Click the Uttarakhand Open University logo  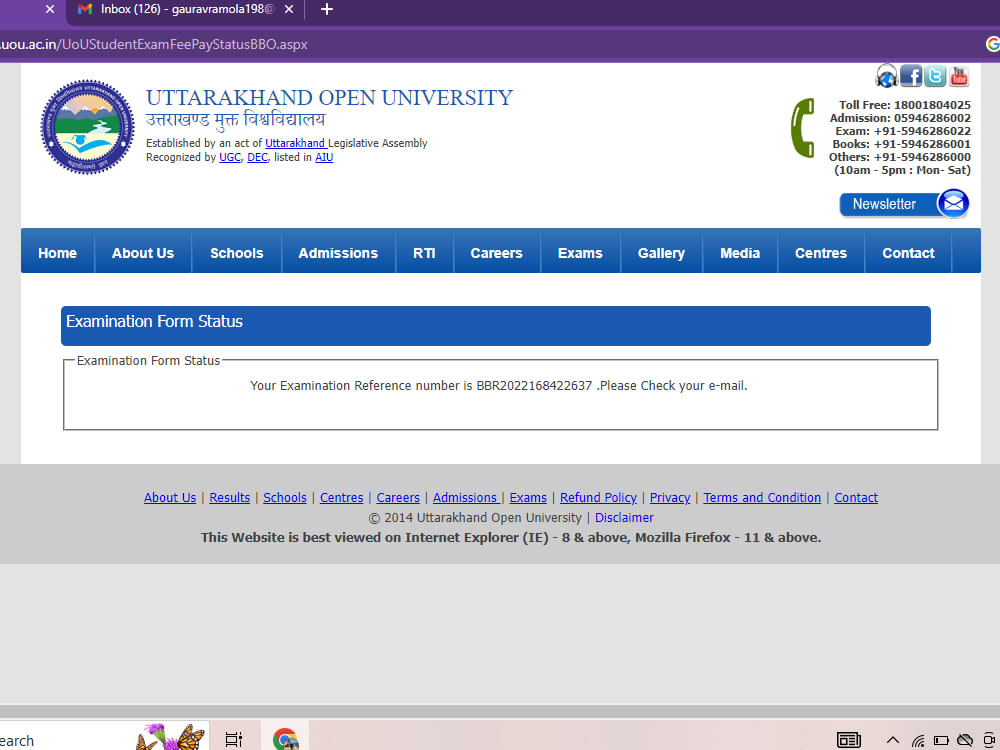87,127
